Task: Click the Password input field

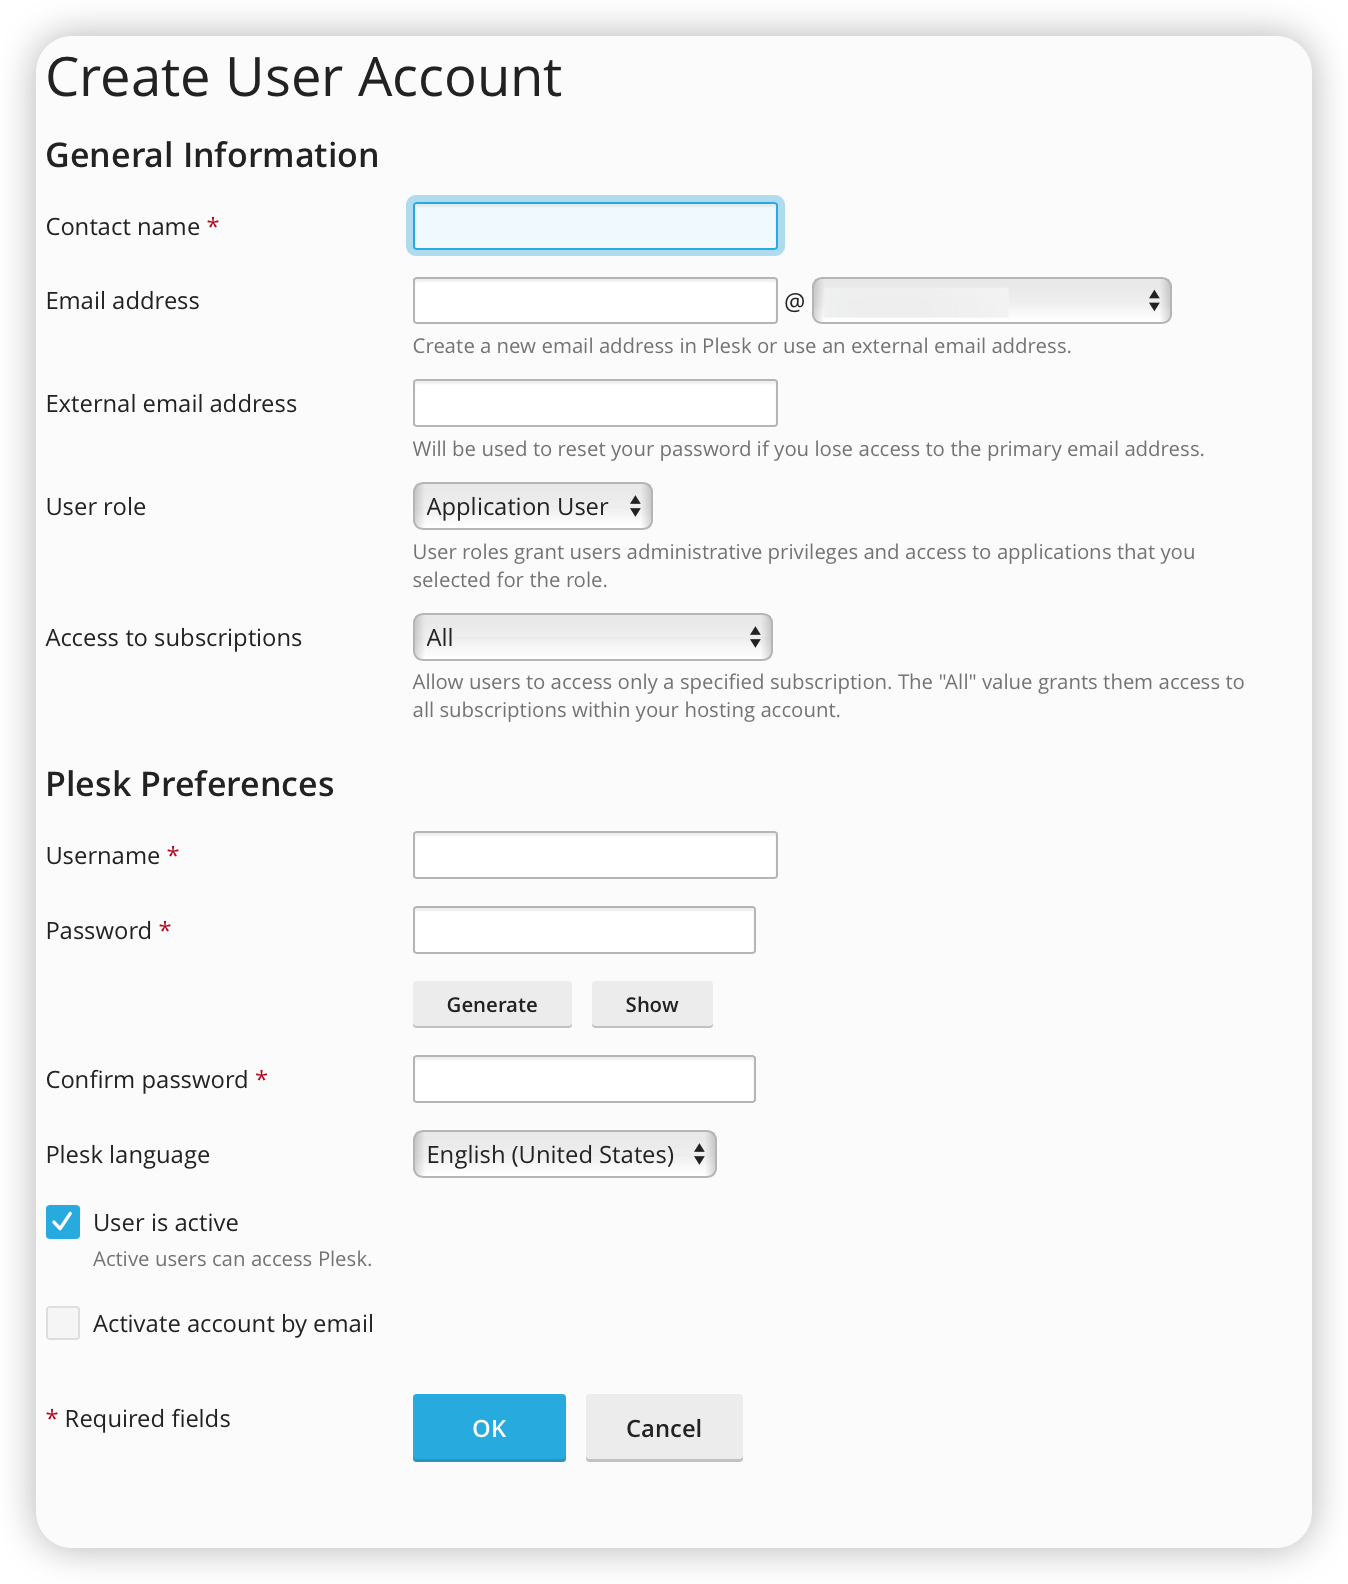Action: point(584,929)
